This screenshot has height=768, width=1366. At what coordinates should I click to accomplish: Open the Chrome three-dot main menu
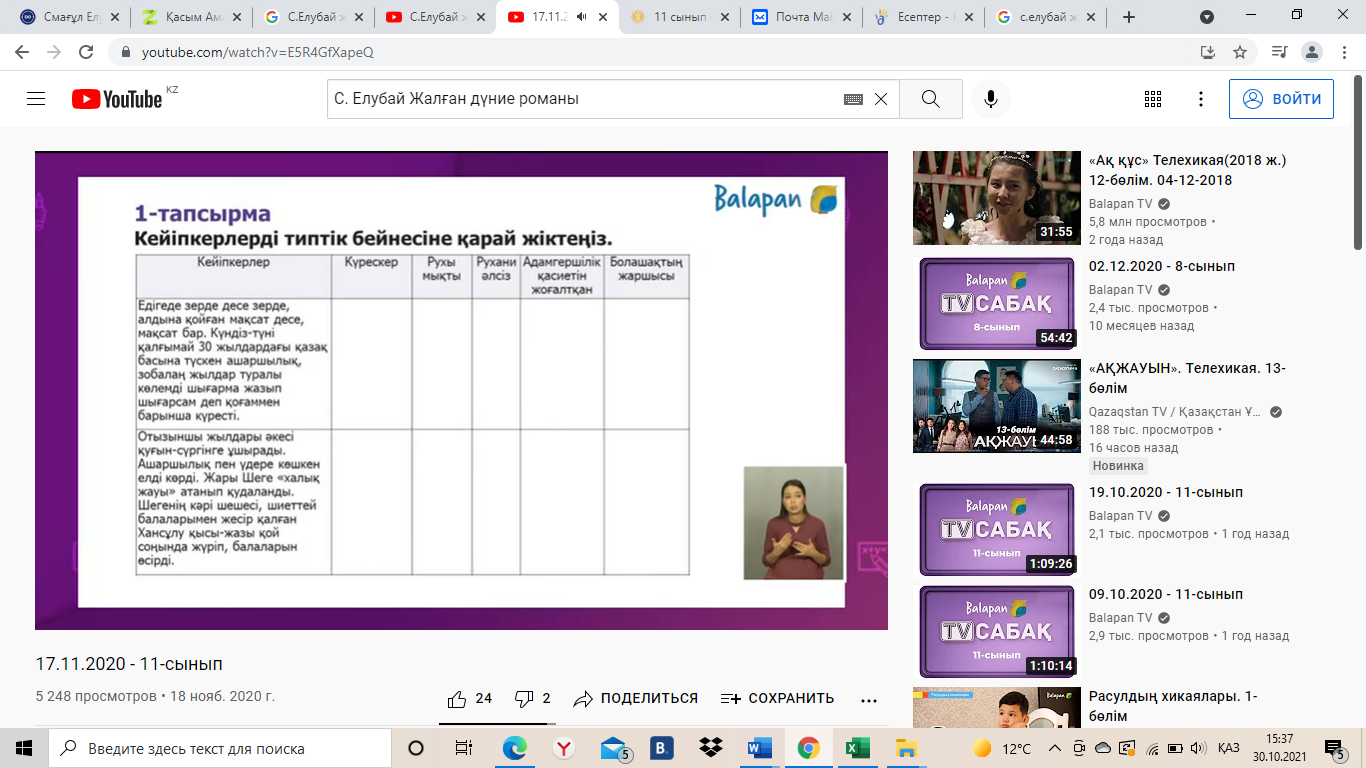[1344, 52]
